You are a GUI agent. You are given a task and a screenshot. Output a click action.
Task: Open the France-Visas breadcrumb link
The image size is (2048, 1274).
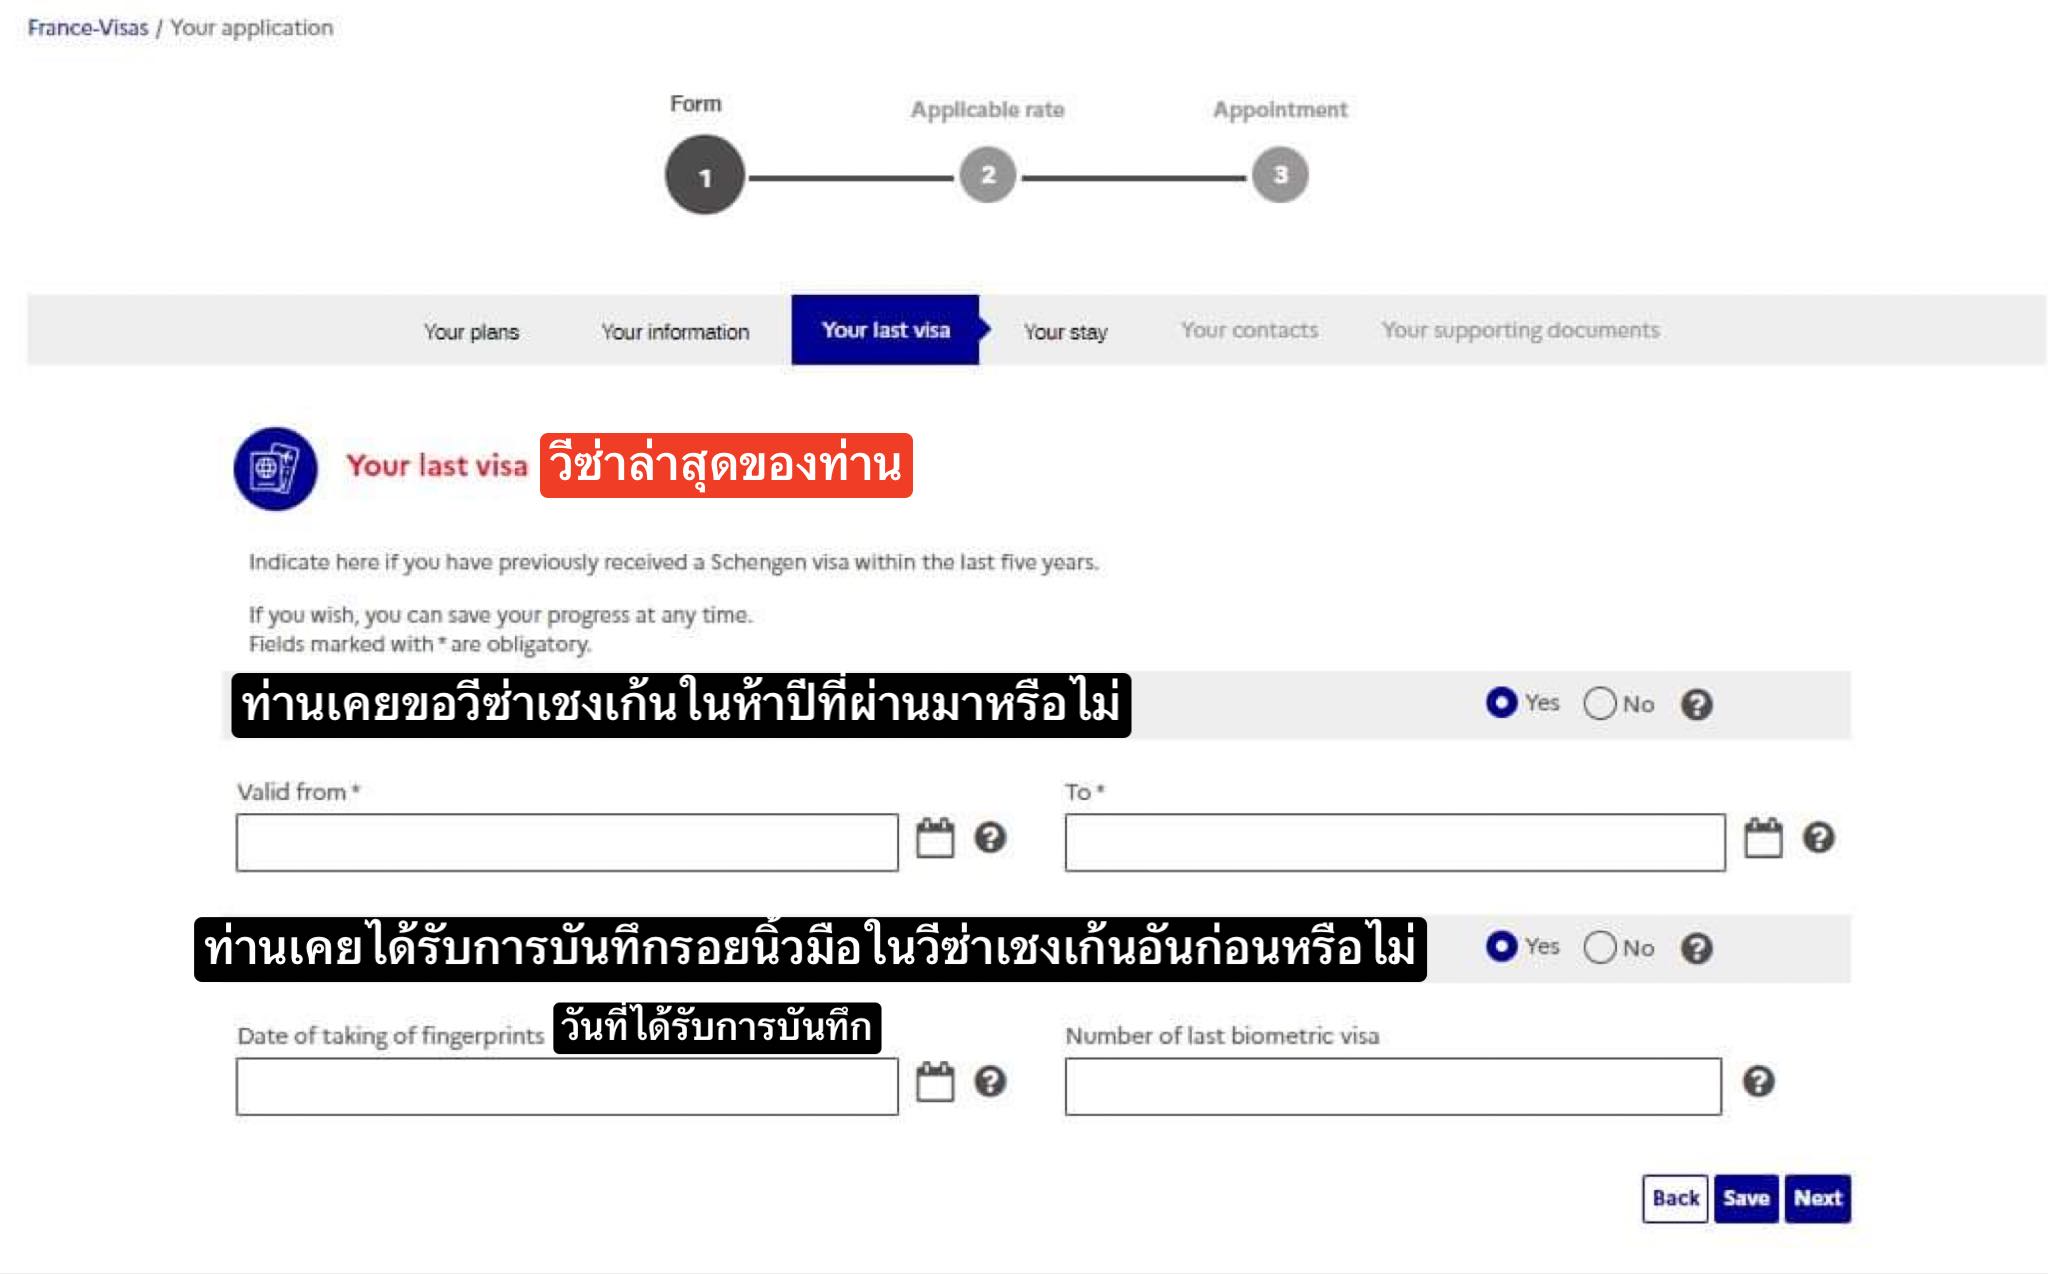[x=87, y=27]
